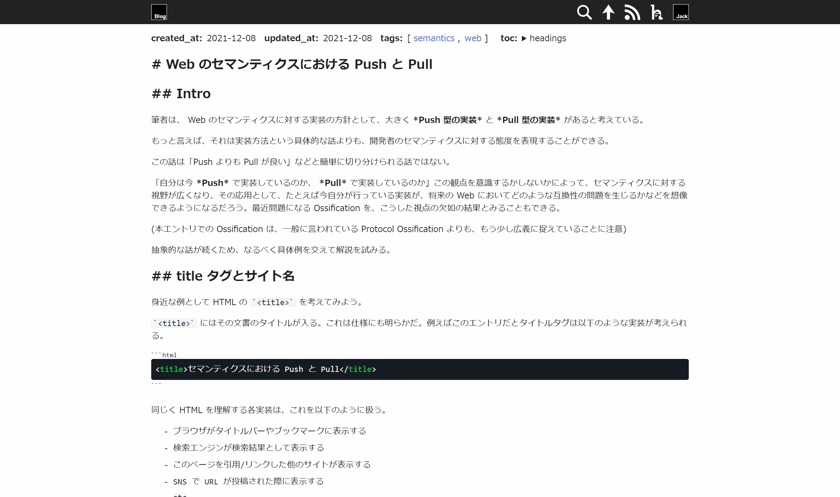The width and height of the screenshot is (840, 497).
Task: Click the paragraph "この話は「Push よりも Pull が良い」"
Action: [x=302, y=162]
